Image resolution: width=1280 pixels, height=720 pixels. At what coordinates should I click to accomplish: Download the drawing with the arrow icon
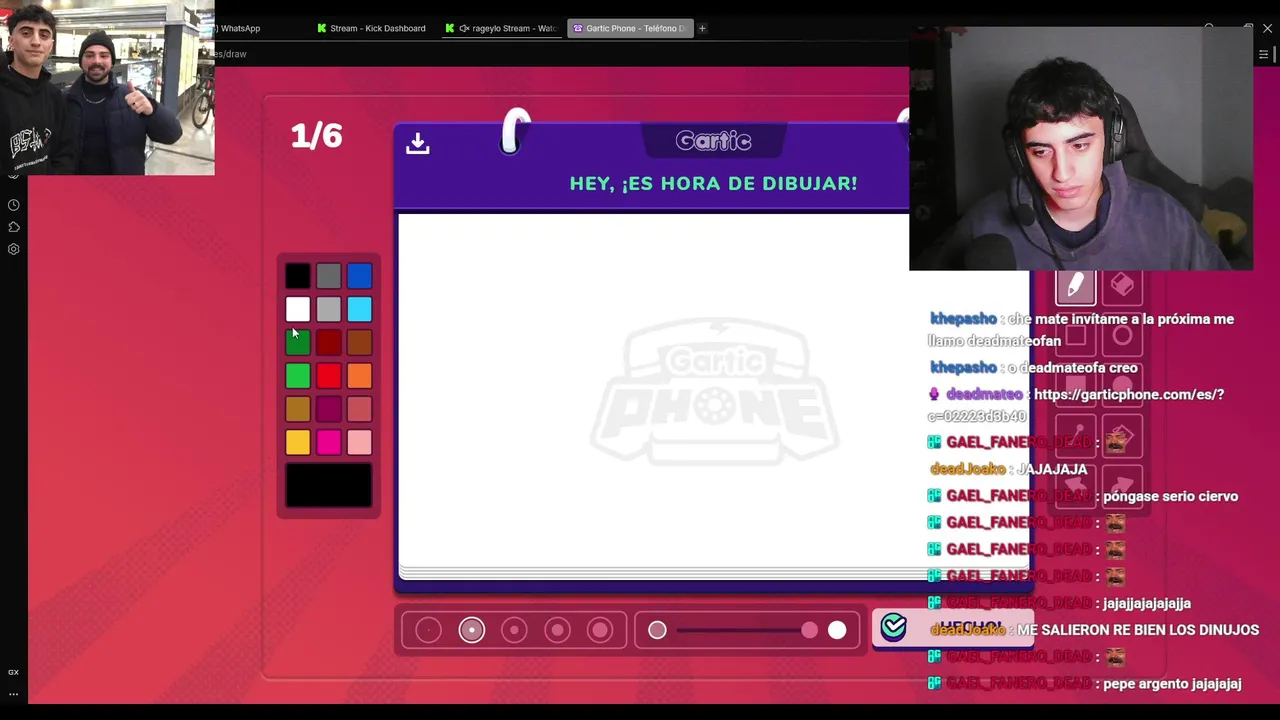pyautogui.click(x=418, y=143)
